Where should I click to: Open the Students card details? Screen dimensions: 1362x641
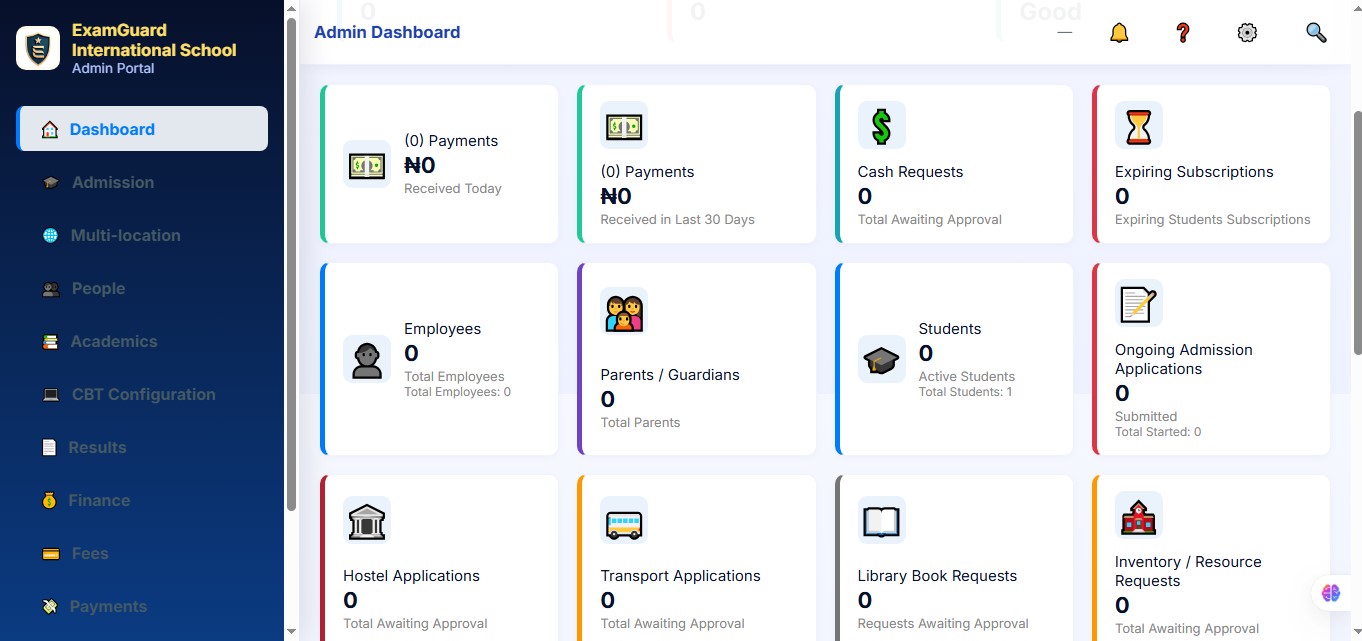(x=954, y=358)
